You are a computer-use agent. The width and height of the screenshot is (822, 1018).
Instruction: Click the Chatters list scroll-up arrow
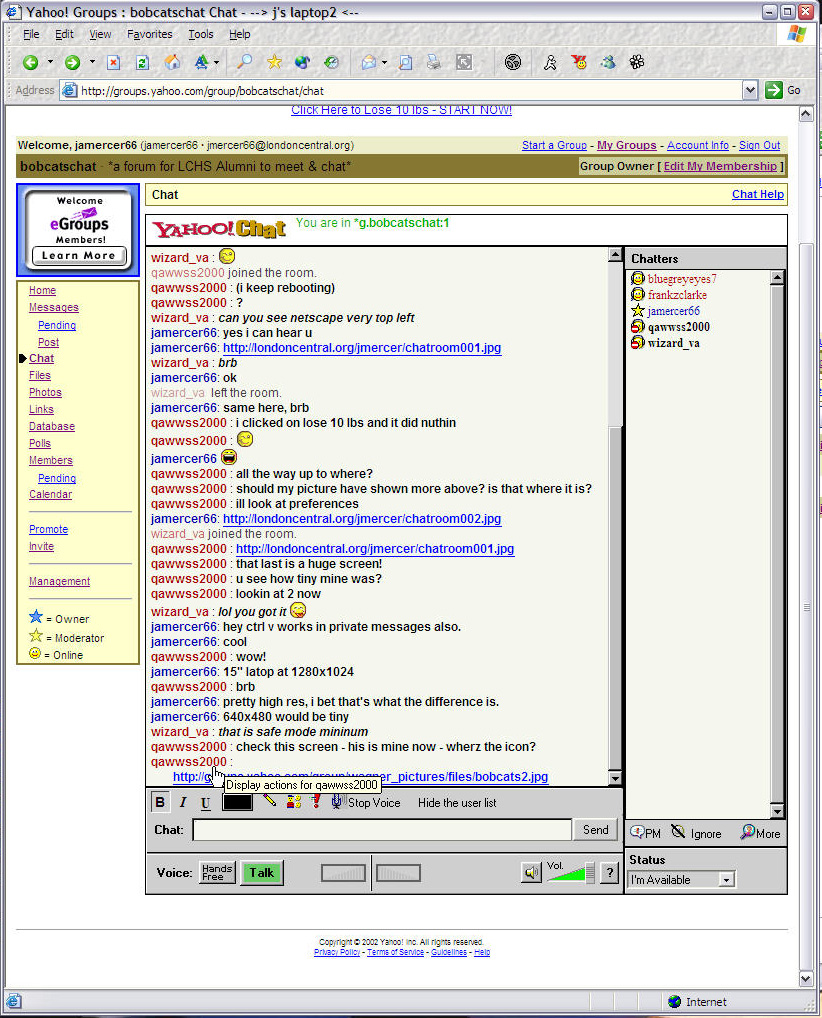click(777, 278)
